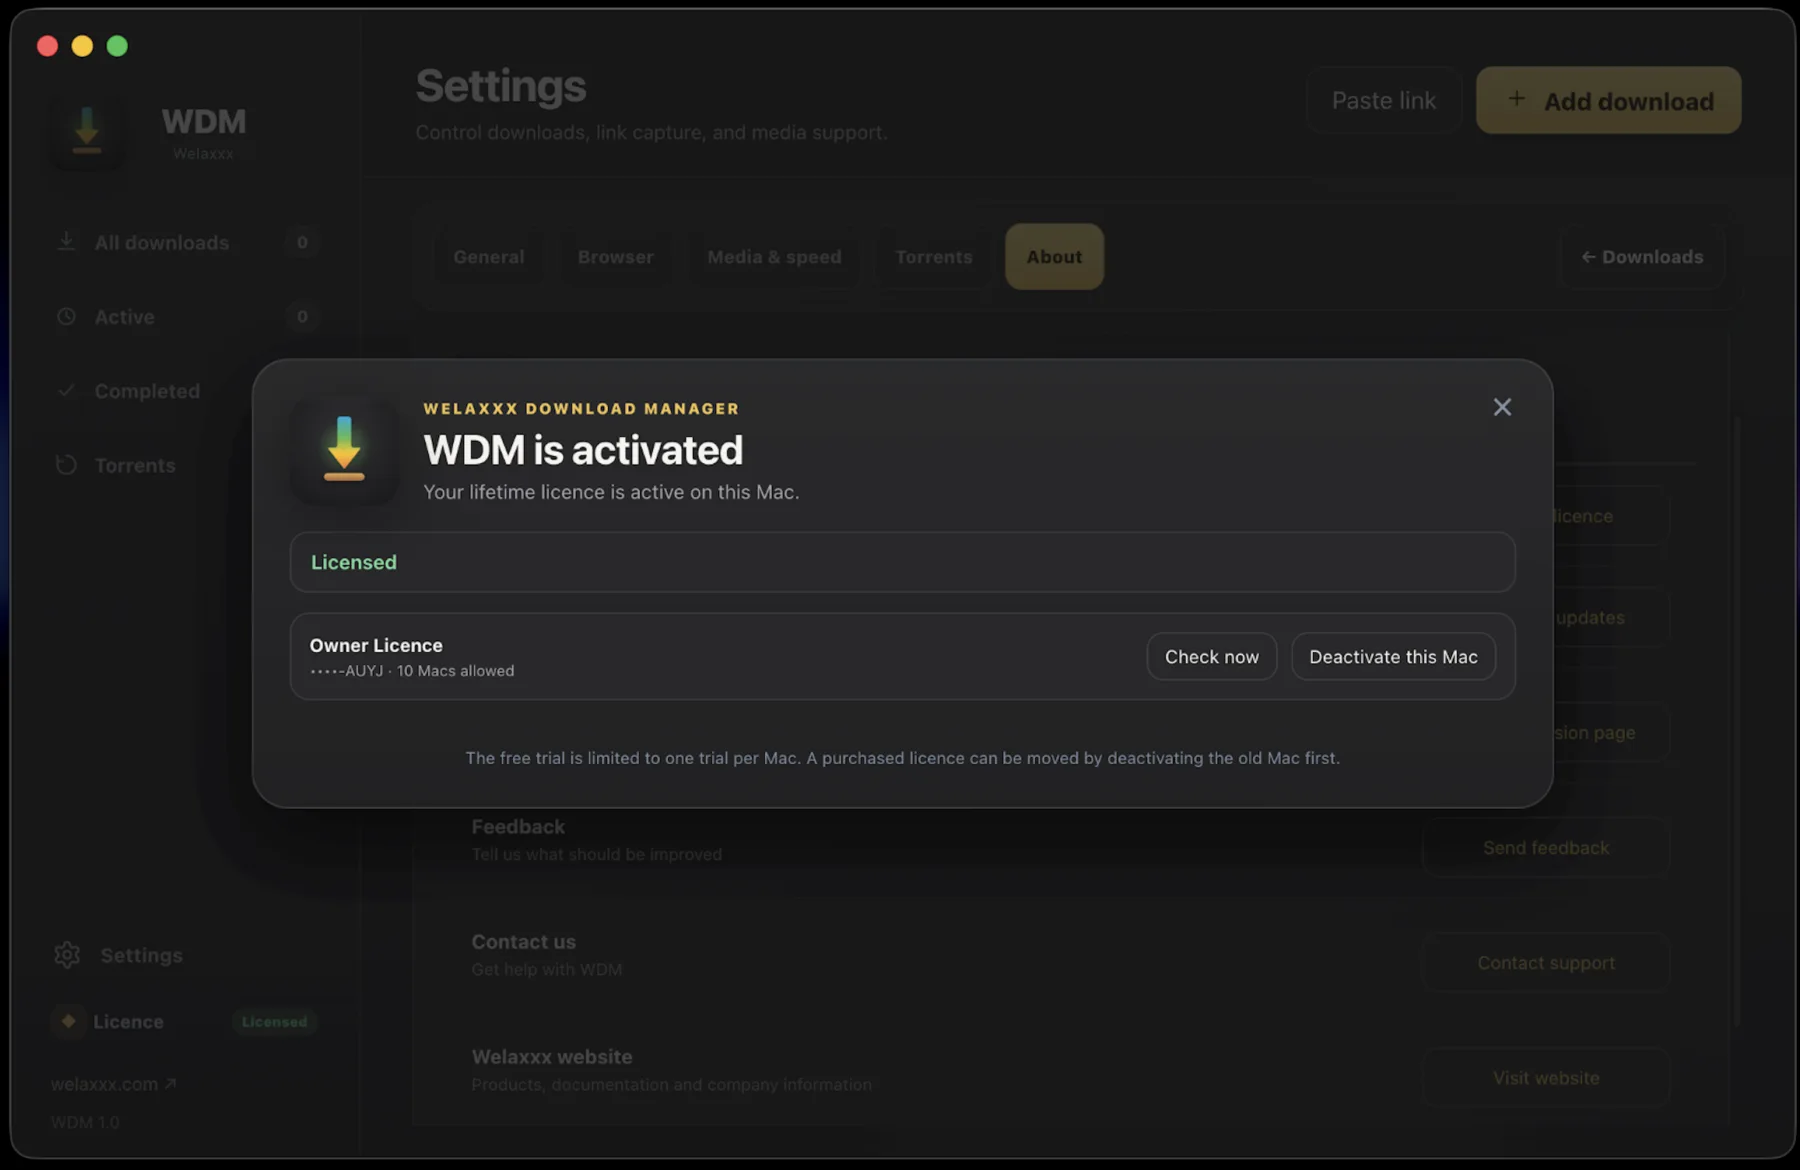Click the Feedback row title
This screenshot has width=1800, height=1170.
[x=518, y=827]
